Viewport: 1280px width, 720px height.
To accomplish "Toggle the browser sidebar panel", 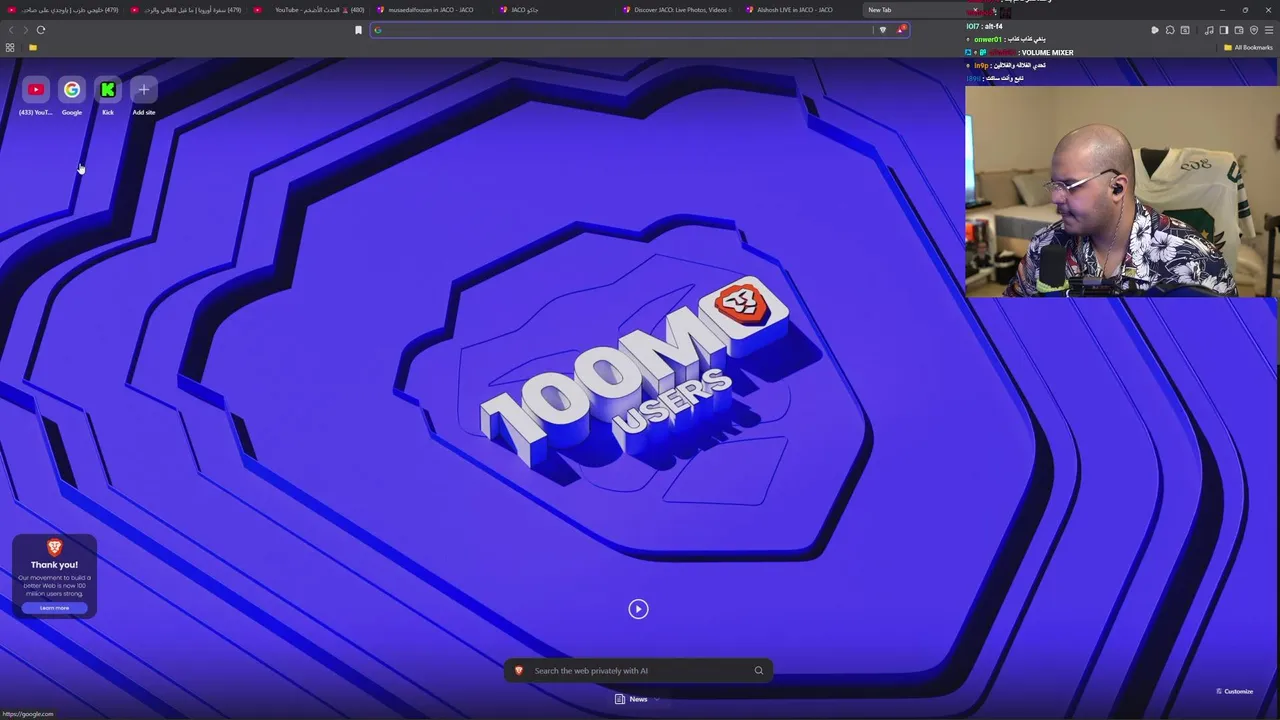I will [x=1223, y=30].
